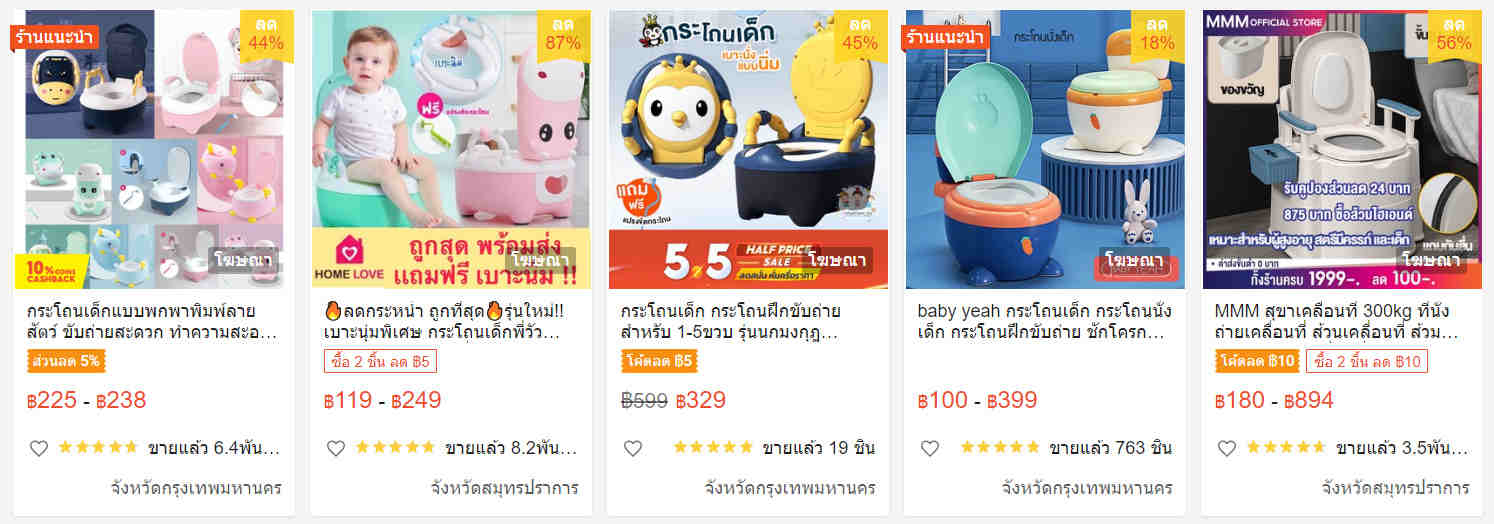The height and width of the screenshot is (524, 1494).
Task: Open the animal print portable potty thumbnail
Action: (154, 150)
